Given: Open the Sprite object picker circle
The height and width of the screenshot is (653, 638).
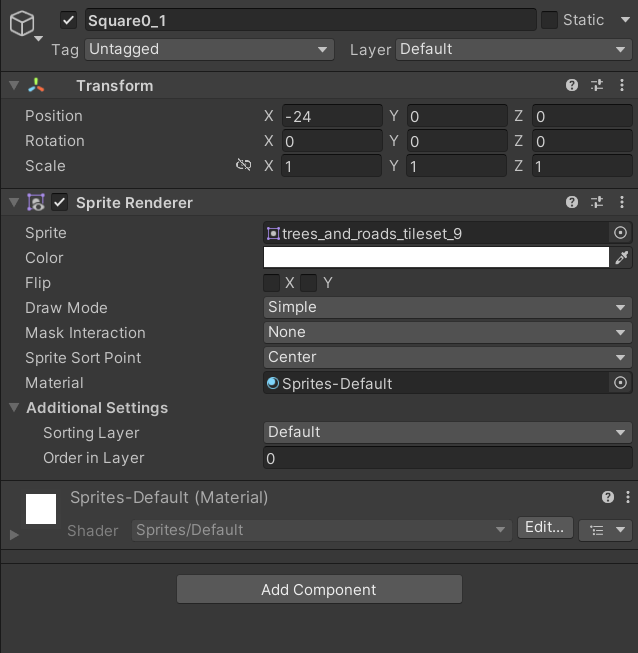Looking at the screenshot, I should (620, 233).
